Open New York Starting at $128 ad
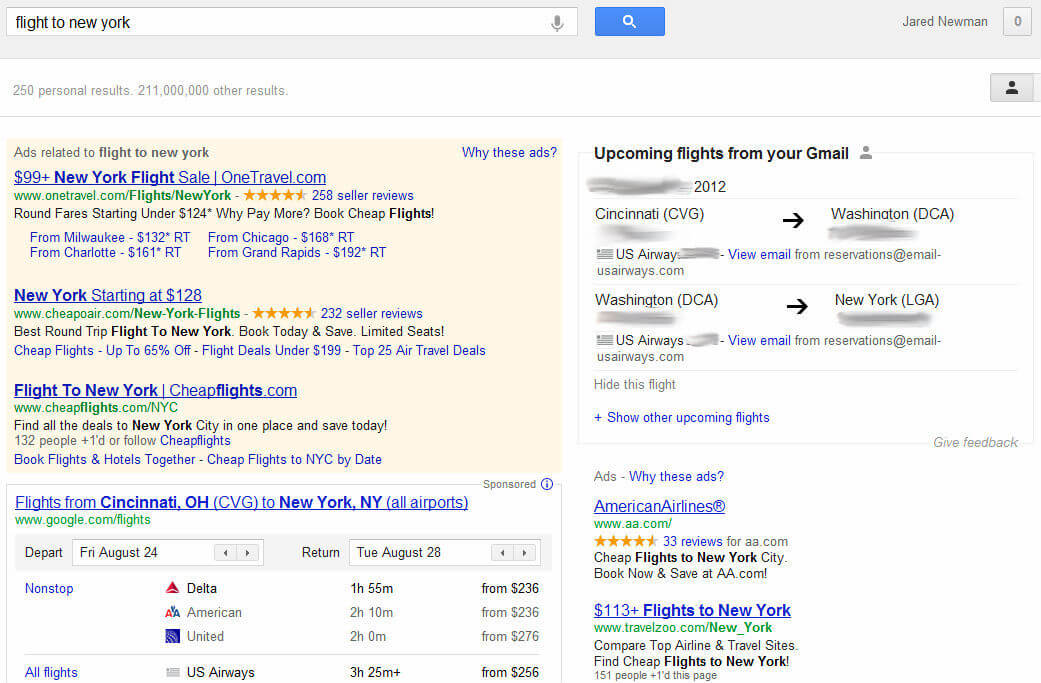The height and width of the screenshot is (683, 1041). [x=108, y=295]
